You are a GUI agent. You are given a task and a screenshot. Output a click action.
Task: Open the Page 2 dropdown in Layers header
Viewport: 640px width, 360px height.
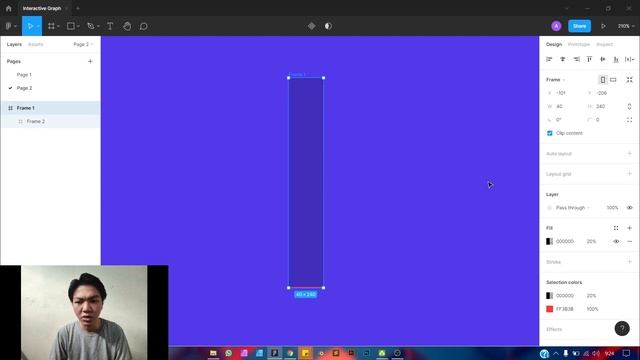83,44
